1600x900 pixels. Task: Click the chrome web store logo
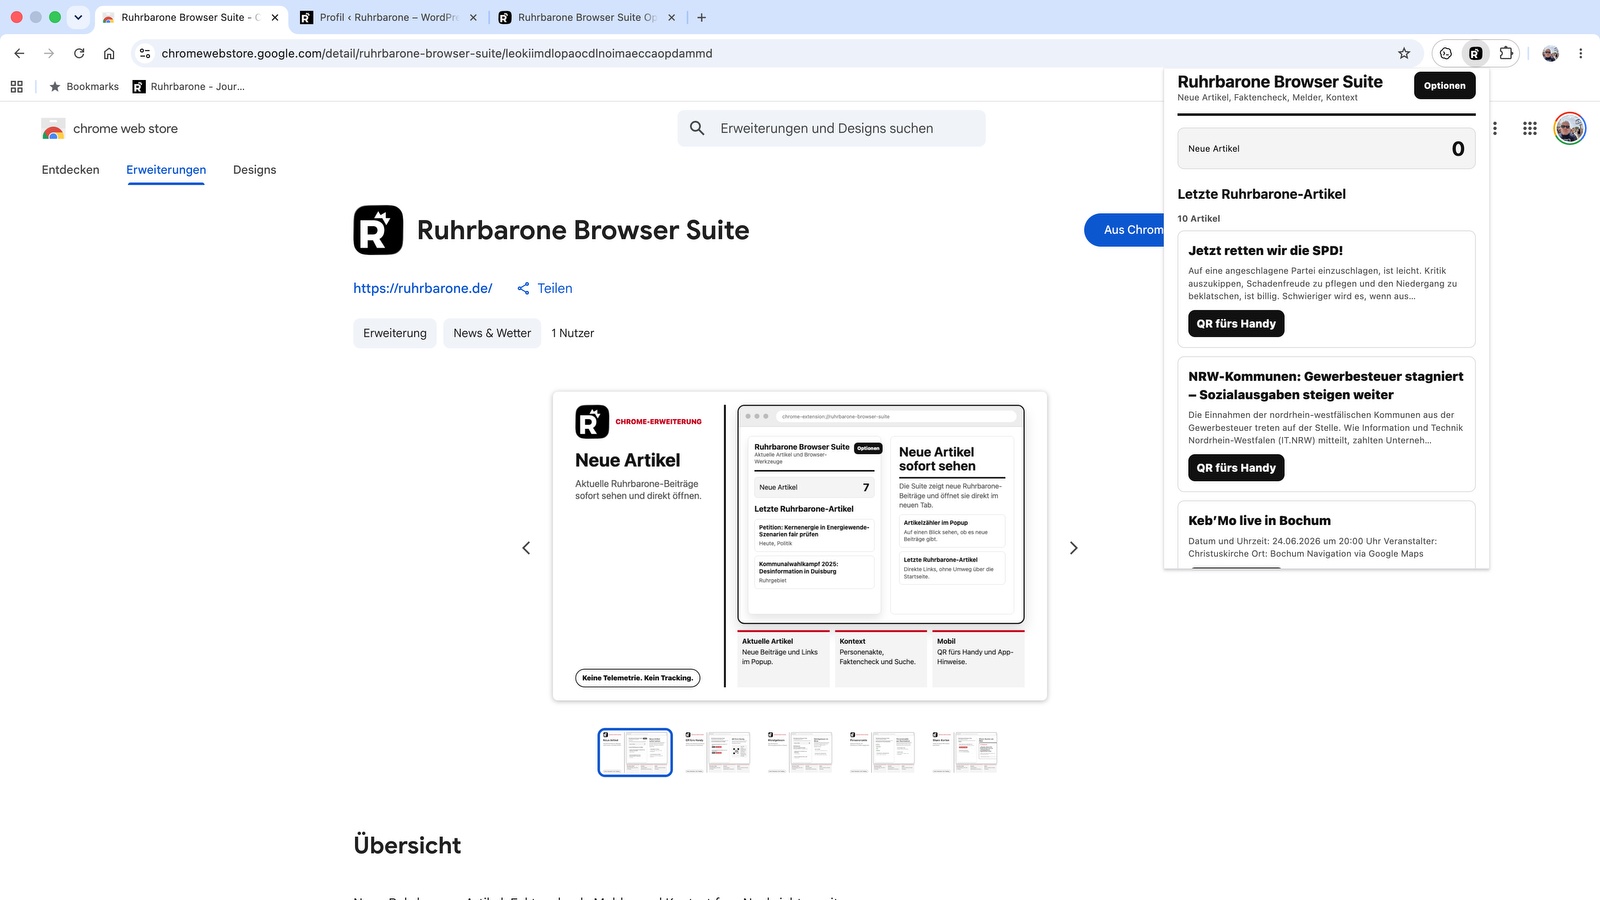(110, 129)
